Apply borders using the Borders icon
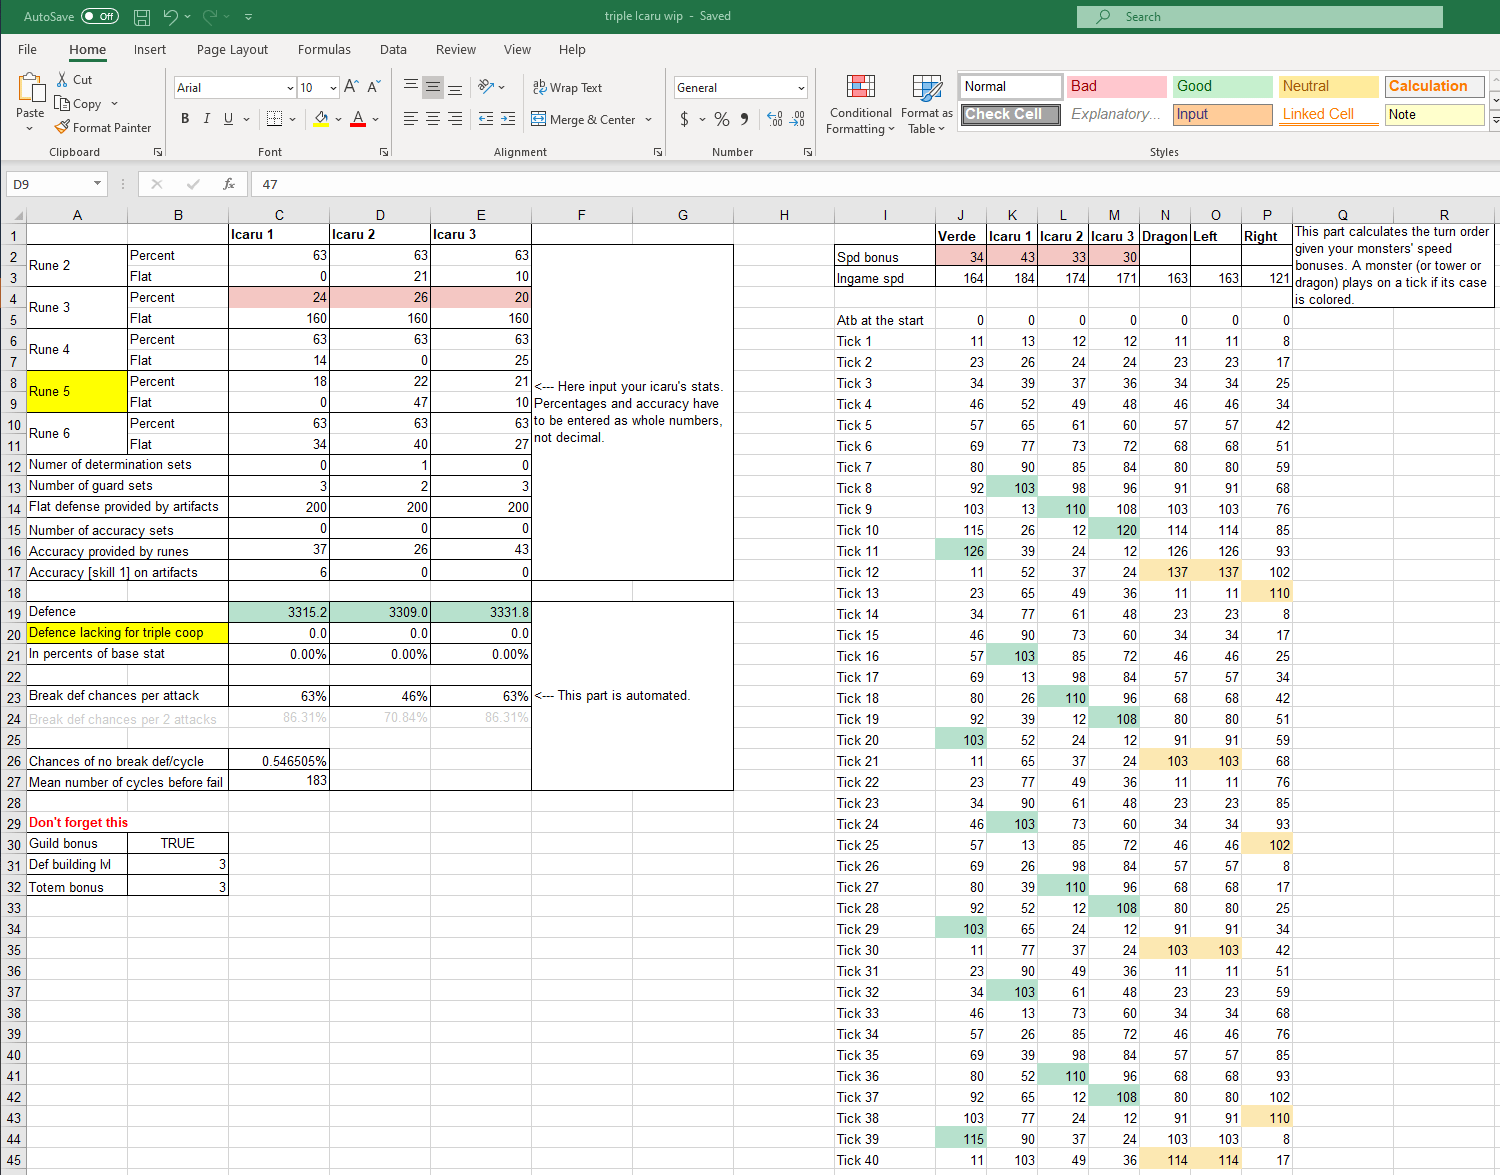 click(x=275, y=119)
